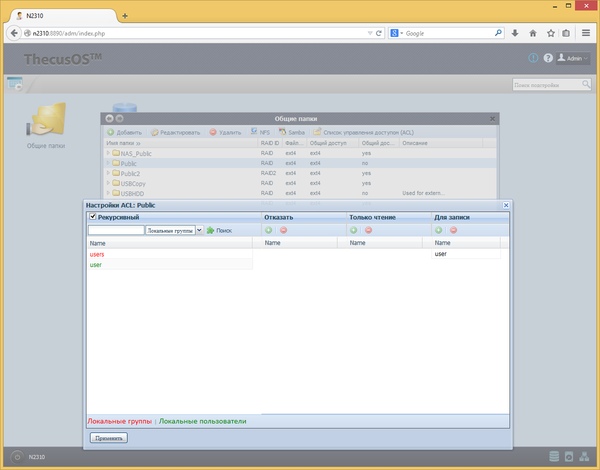Open Firefox downloads arrow icon

pyautogui.click(x=515, y=33)
